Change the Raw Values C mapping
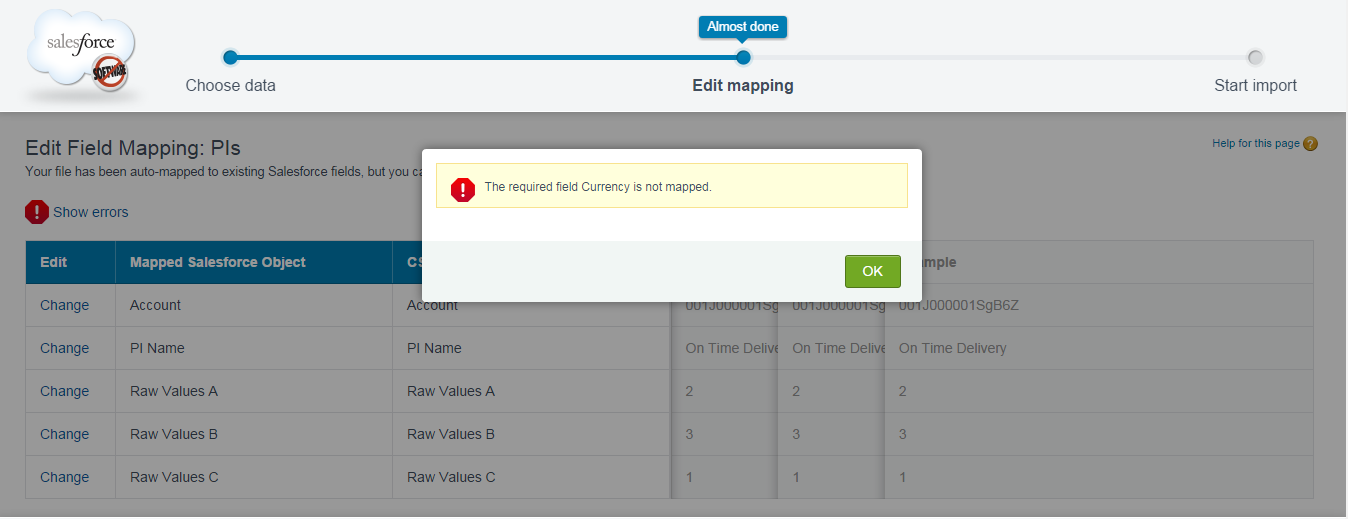 [x=64, y=477]
